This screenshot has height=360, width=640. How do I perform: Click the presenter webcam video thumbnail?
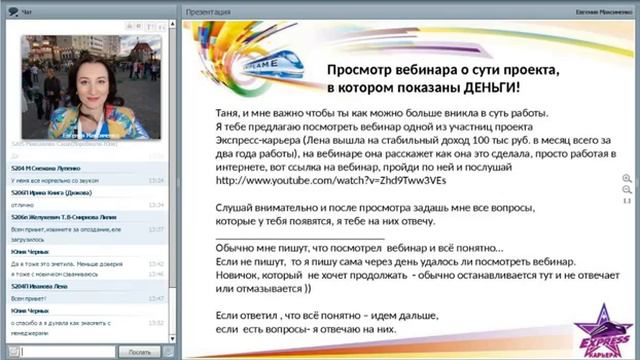click(x=91, y=87)
